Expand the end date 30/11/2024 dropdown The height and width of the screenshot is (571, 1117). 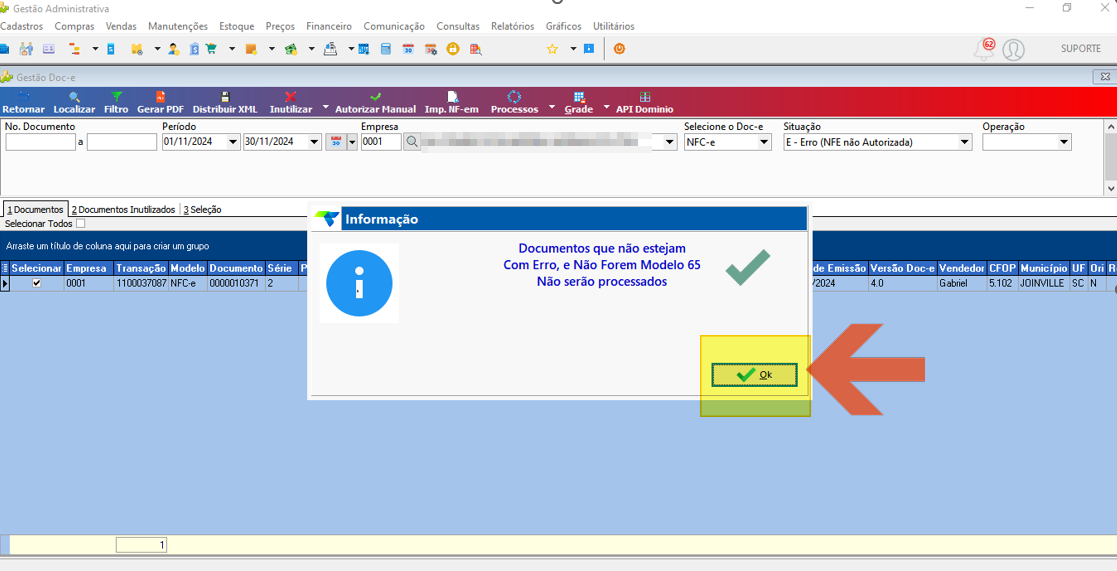point(314,142)
